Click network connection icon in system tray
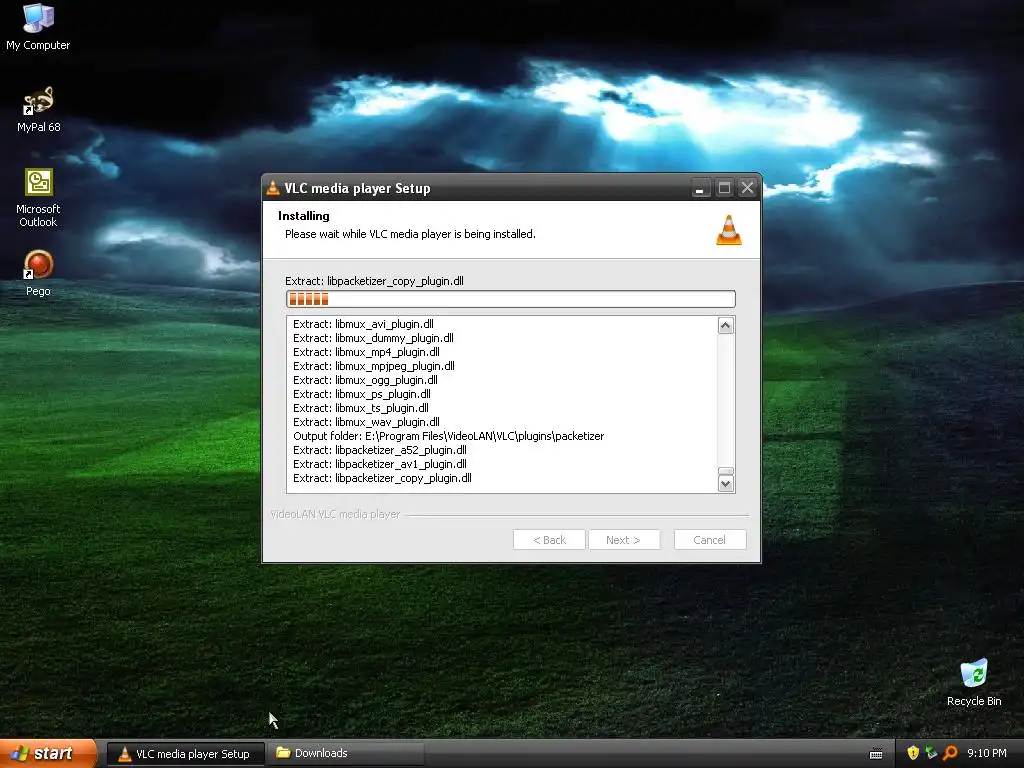 [x=931, y=753]
